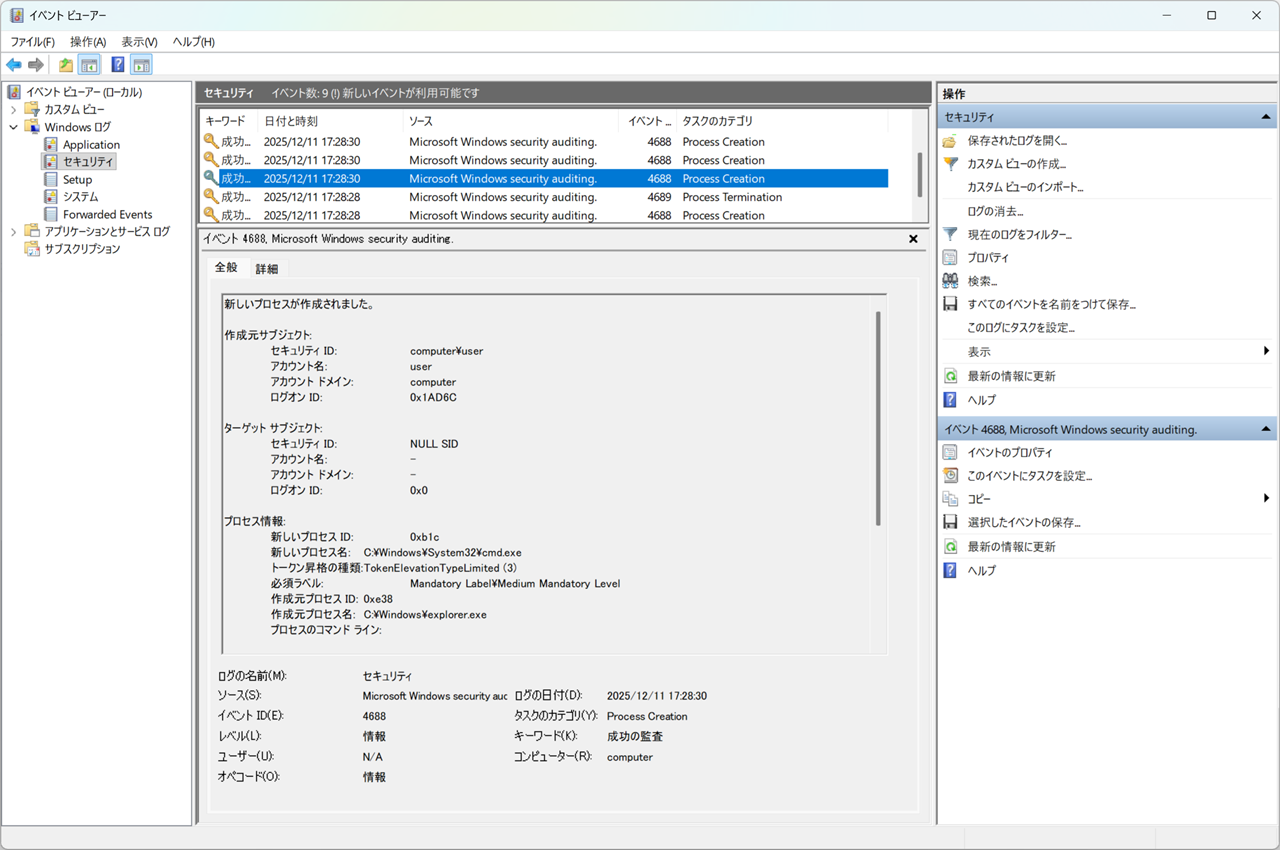Click the back arrow in the toolbar
This screenshot has width=1280, height=850.
(14, 65)
